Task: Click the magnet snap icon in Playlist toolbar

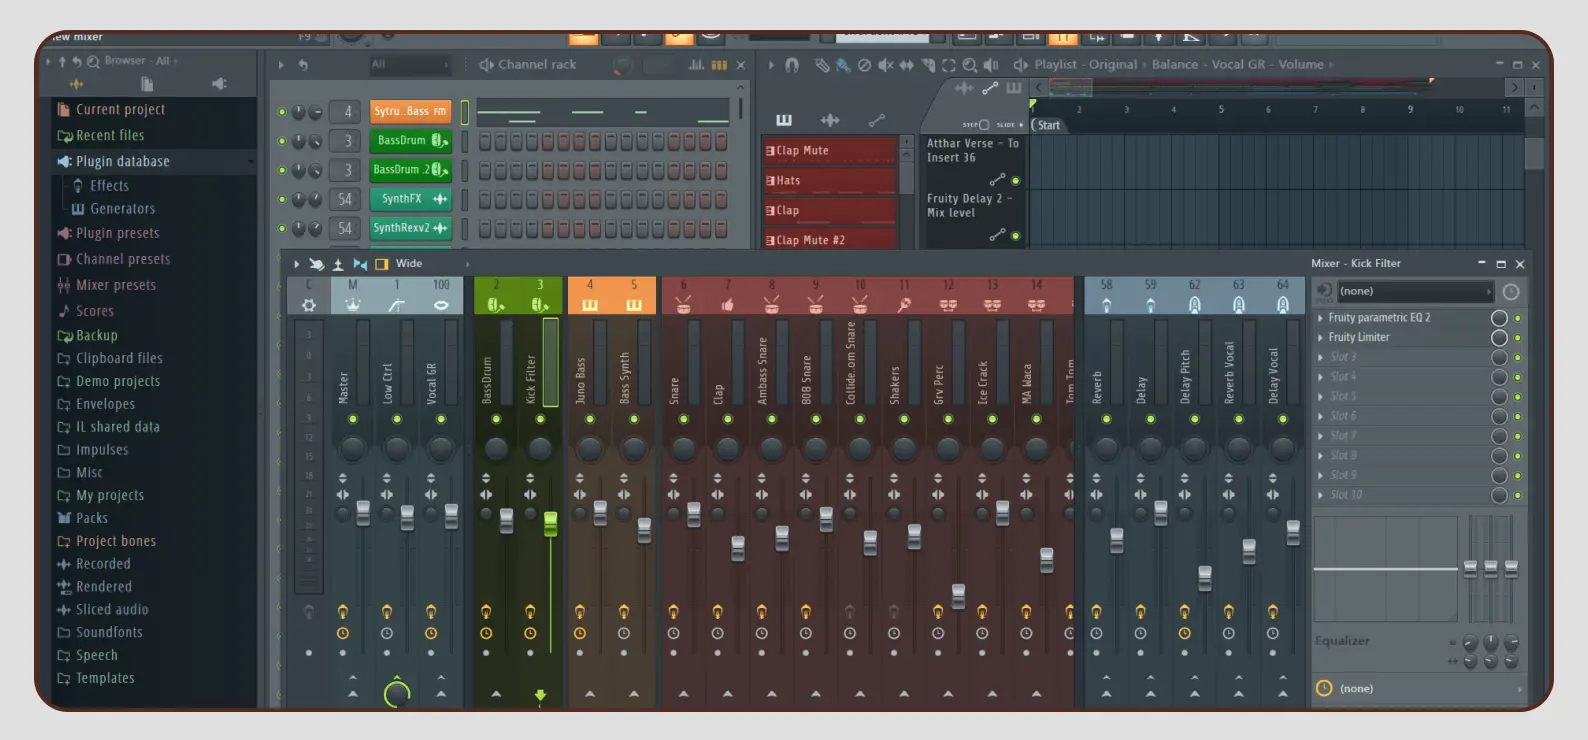Action: coord(792,65)
